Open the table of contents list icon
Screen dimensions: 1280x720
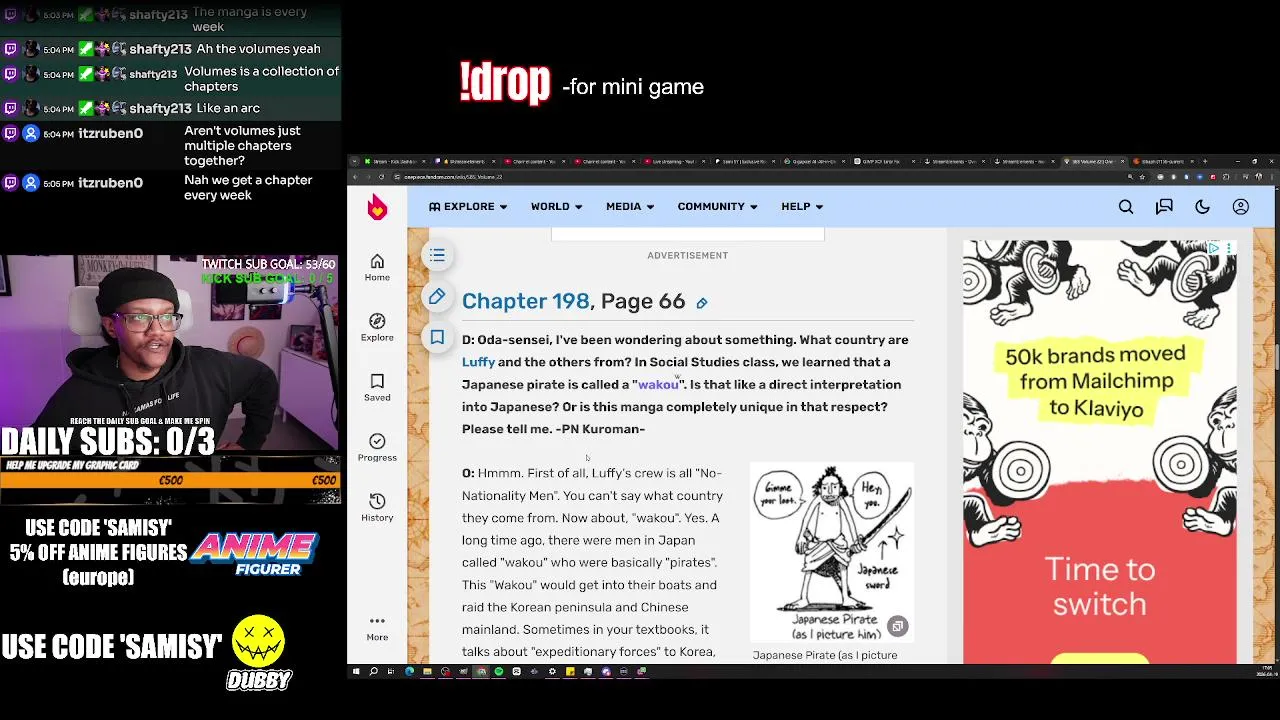point(437,256)
